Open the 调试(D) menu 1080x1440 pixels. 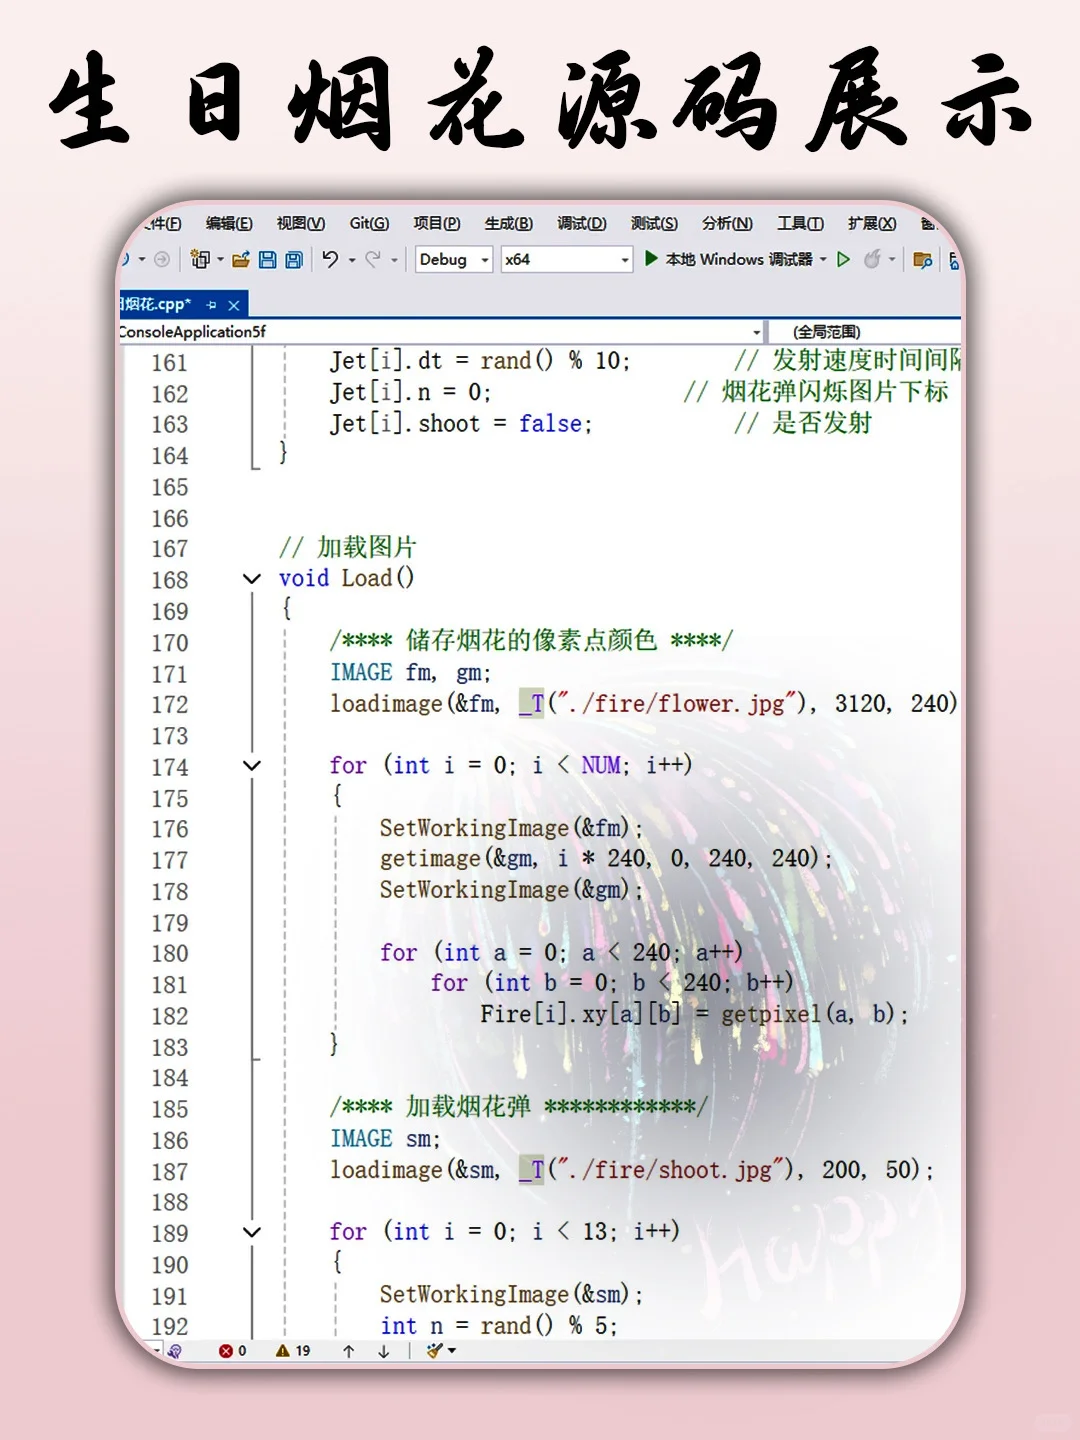(582, 224)
